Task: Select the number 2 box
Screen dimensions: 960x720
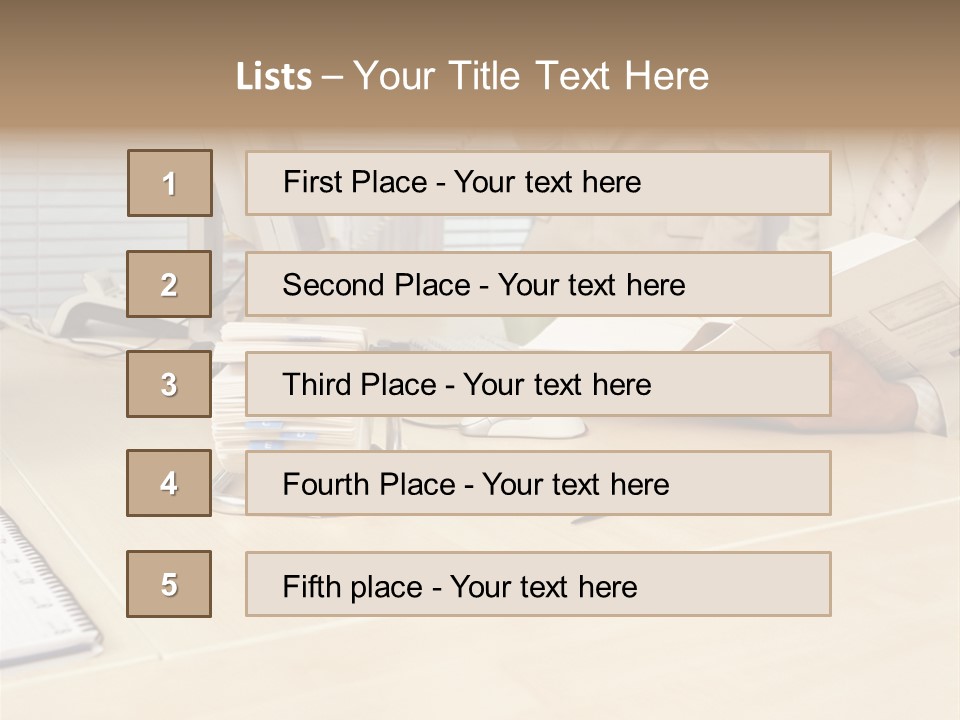Action: [x=169, y=284]
